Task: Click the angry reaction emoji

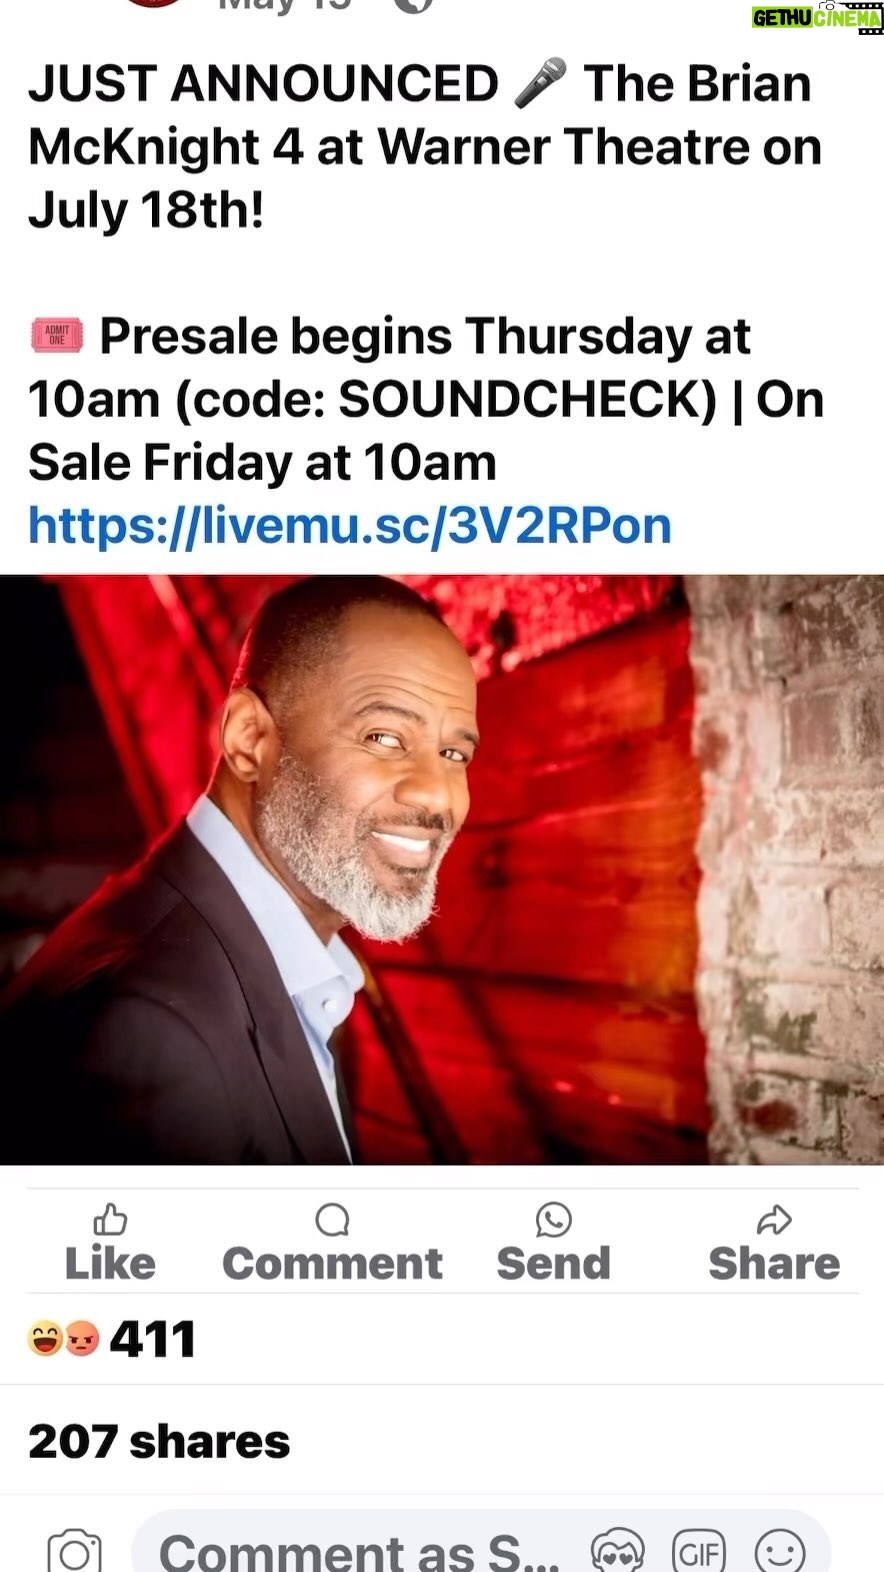Action: click(x=82, y=1338)
